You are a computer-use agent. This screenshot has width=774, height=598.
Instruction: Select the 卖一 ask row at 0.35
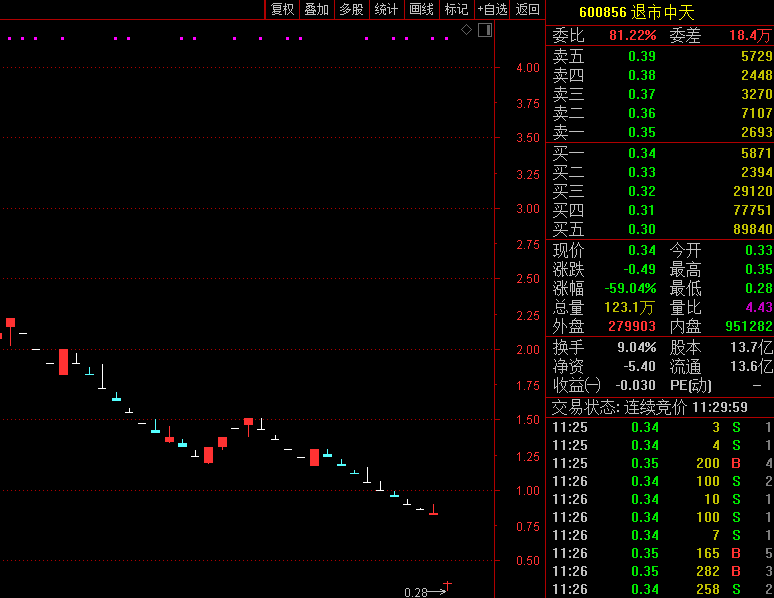(x=660, y=132)
